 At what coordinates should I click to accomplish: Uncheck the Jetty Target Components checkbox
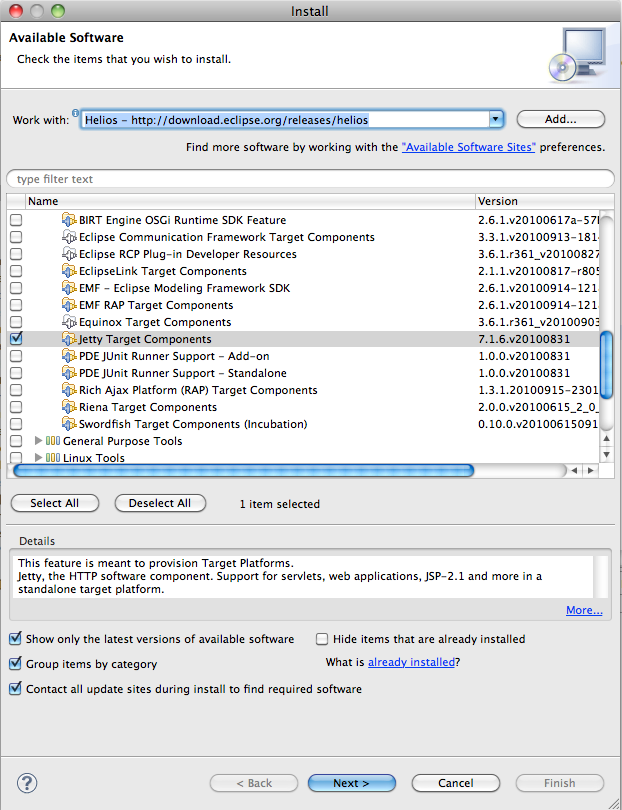point(16,339)
